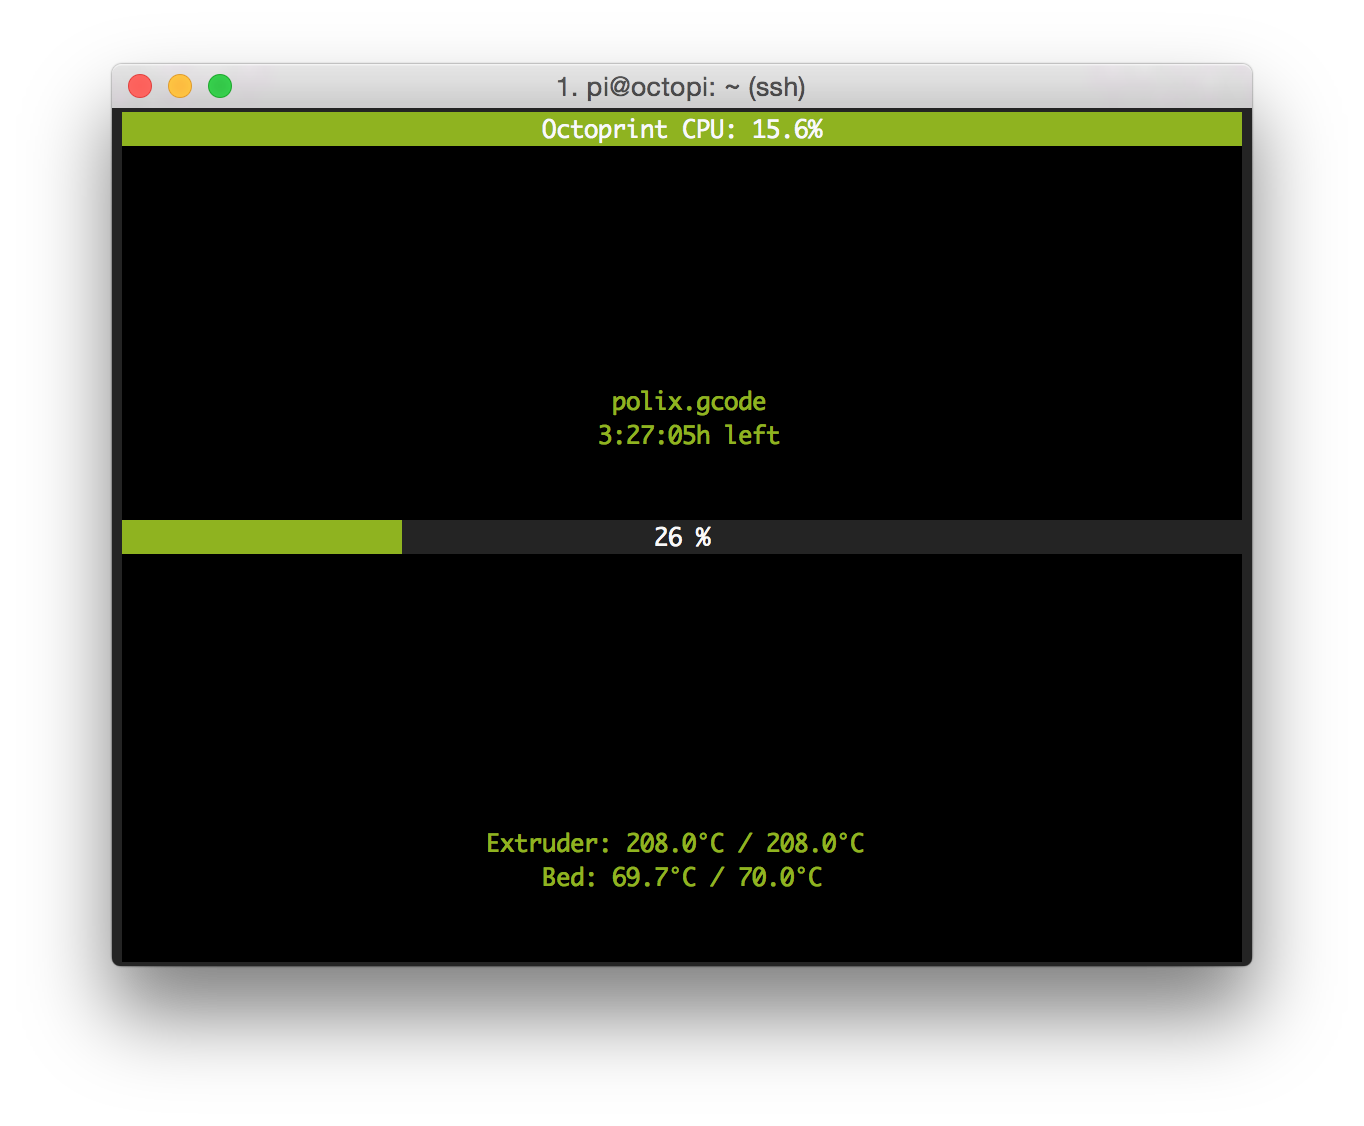Click the green filled part of the progress bar

pos(262,537)
